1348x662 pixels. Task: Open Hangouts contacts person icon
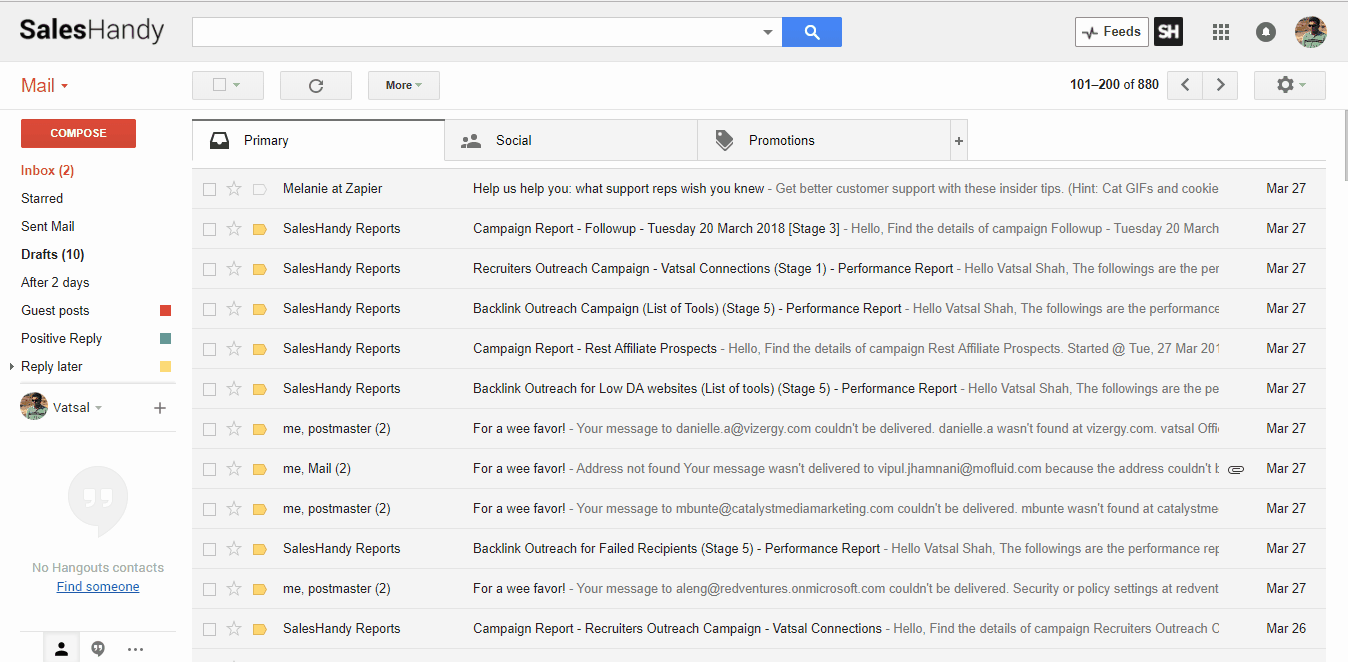pyautogui.click(x=61, y=649)
